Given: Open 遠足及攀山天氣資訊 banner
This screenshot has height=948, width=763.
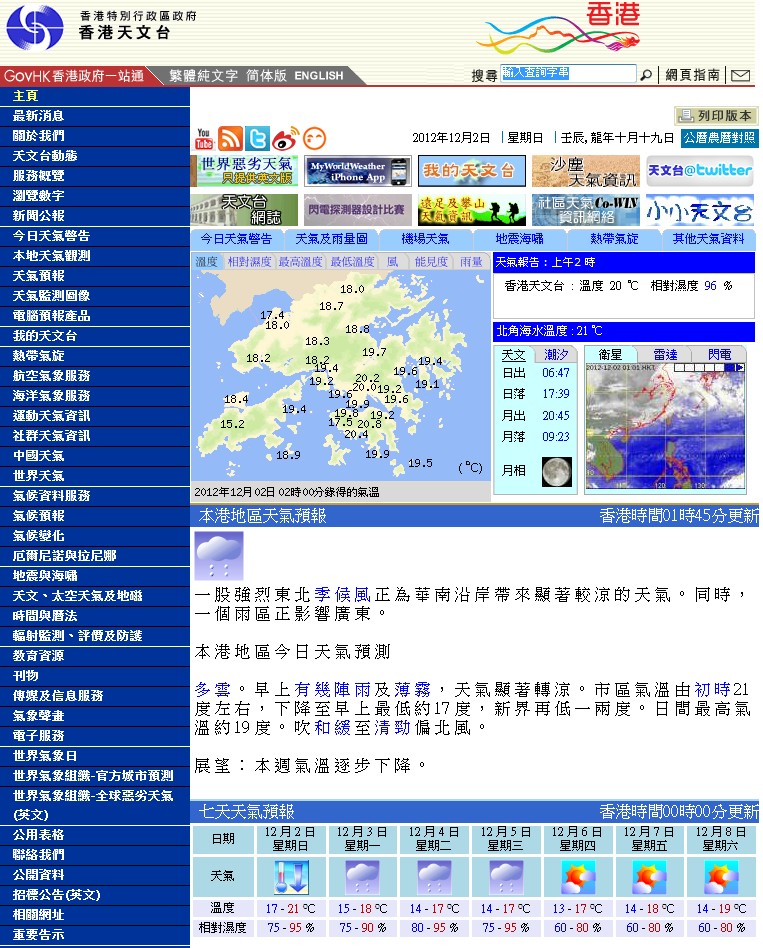Looking at the screenshot, I should (x=472, y=210).
